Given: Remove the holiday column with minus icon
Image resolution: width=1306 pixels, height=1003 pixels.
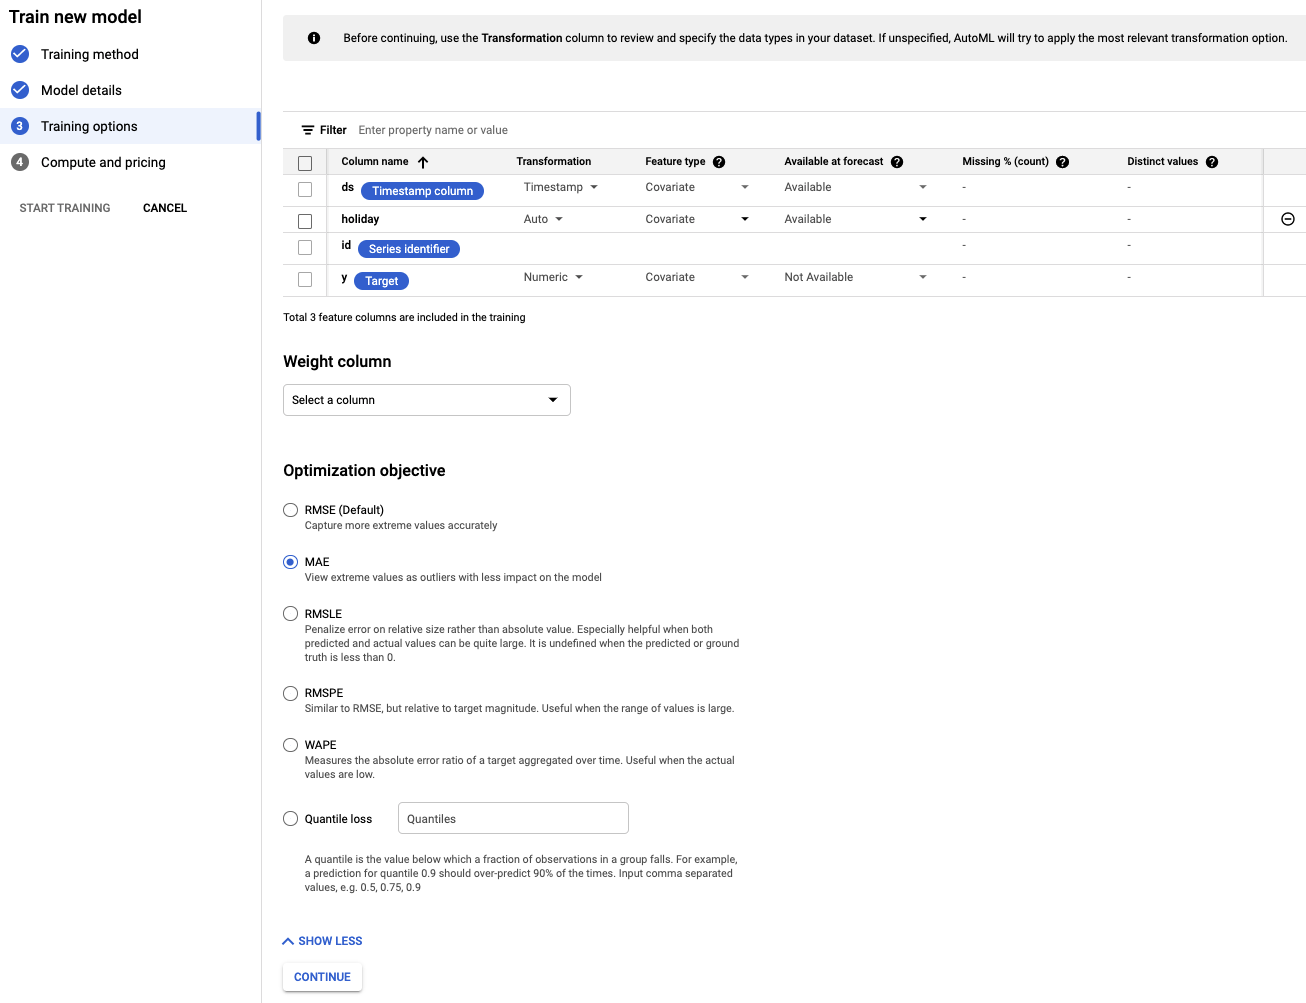Looking at the screenshot, I should coord(1288,219).
